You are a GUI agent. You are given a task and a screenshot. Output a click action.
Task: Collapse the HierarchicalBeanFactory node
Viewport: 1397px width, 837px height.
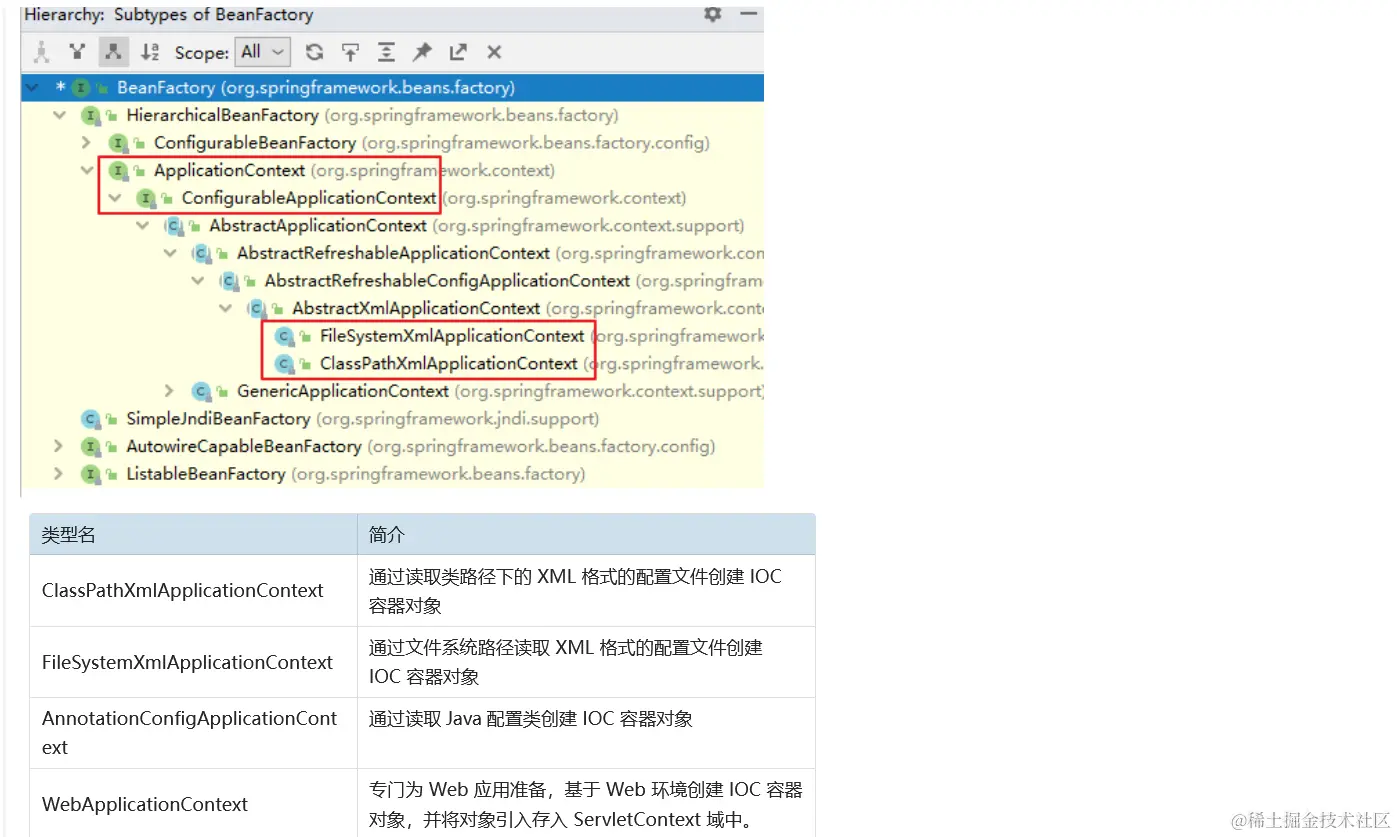click(x=59, y=116)
